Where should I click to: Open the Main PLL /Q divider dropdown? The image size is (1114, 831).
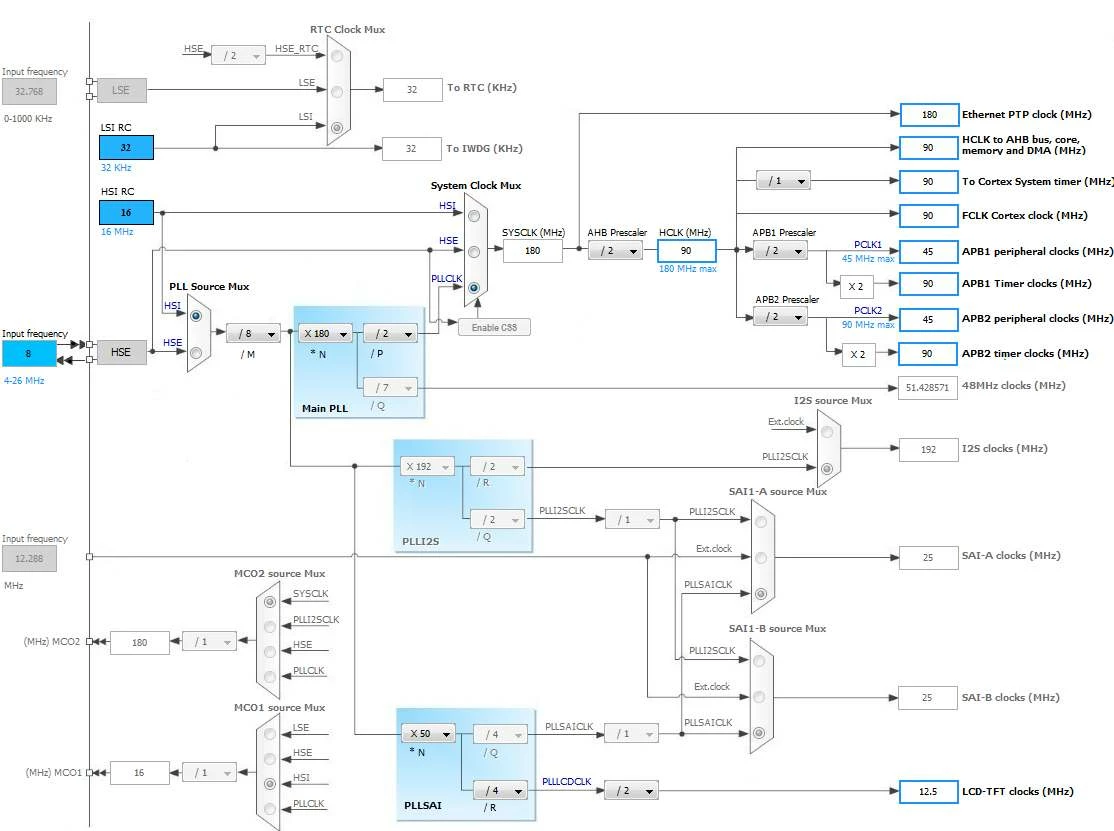(x=390, y=388)
